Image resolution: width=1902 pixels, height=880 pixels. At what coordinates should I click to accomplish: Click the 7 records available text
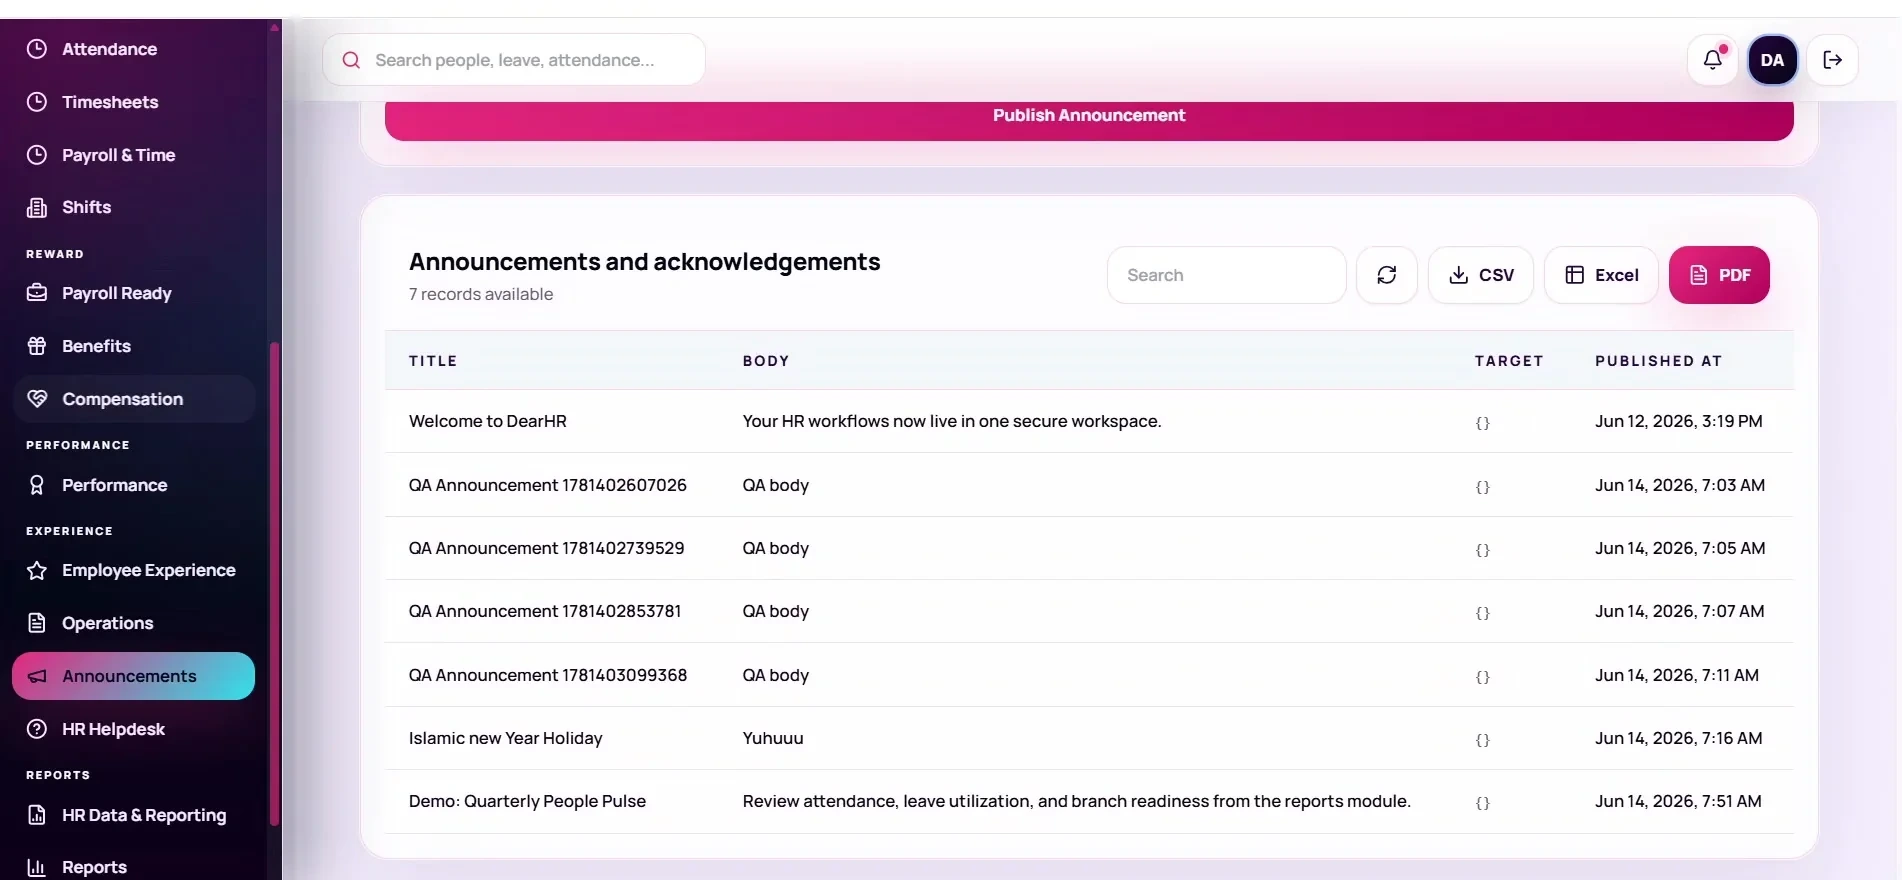(481, 294)
